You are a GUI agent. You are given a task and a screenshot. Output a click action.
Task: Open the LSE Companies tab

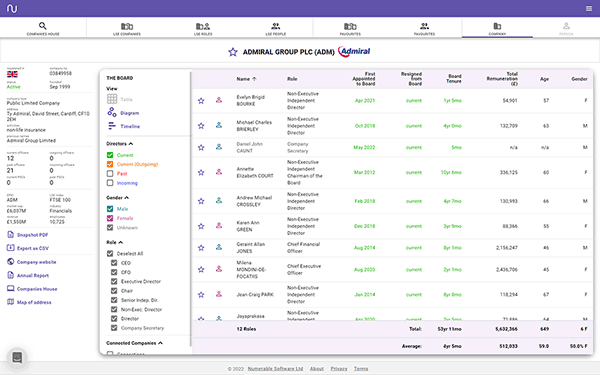tap(127, 28)
